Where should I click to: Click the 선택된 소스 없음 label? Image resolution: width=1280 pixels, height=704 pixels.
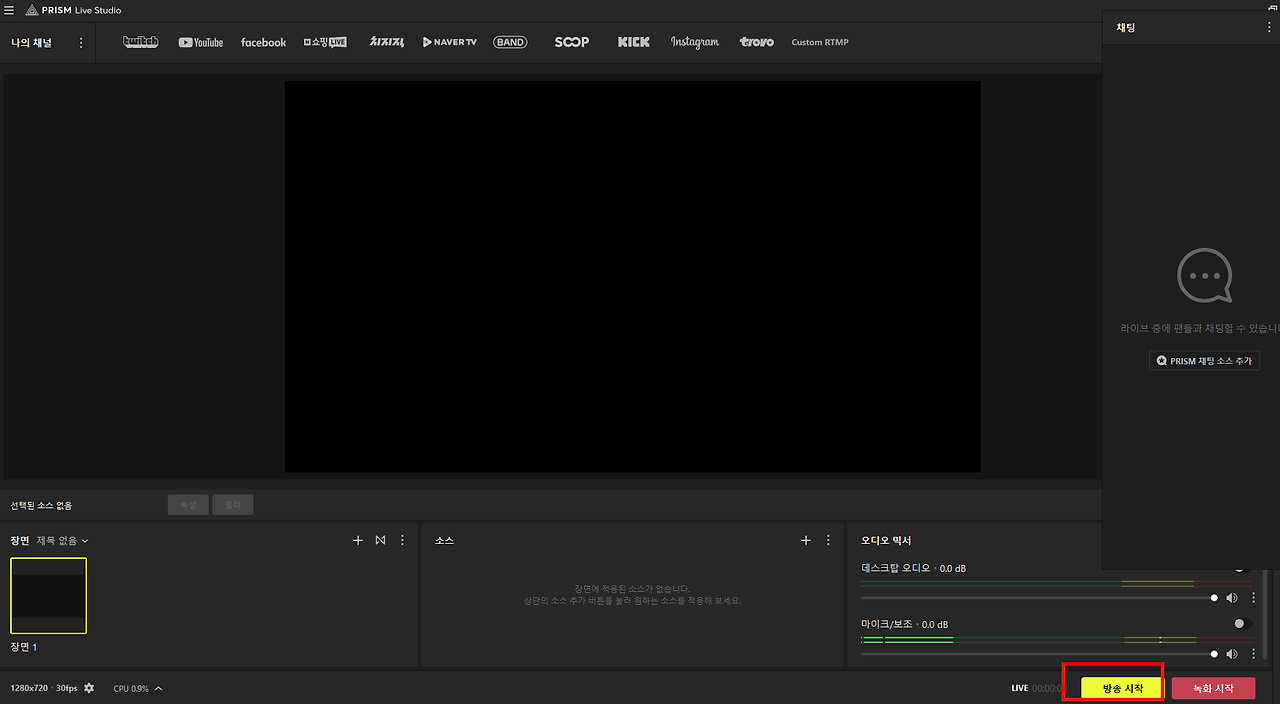(41, 506)
